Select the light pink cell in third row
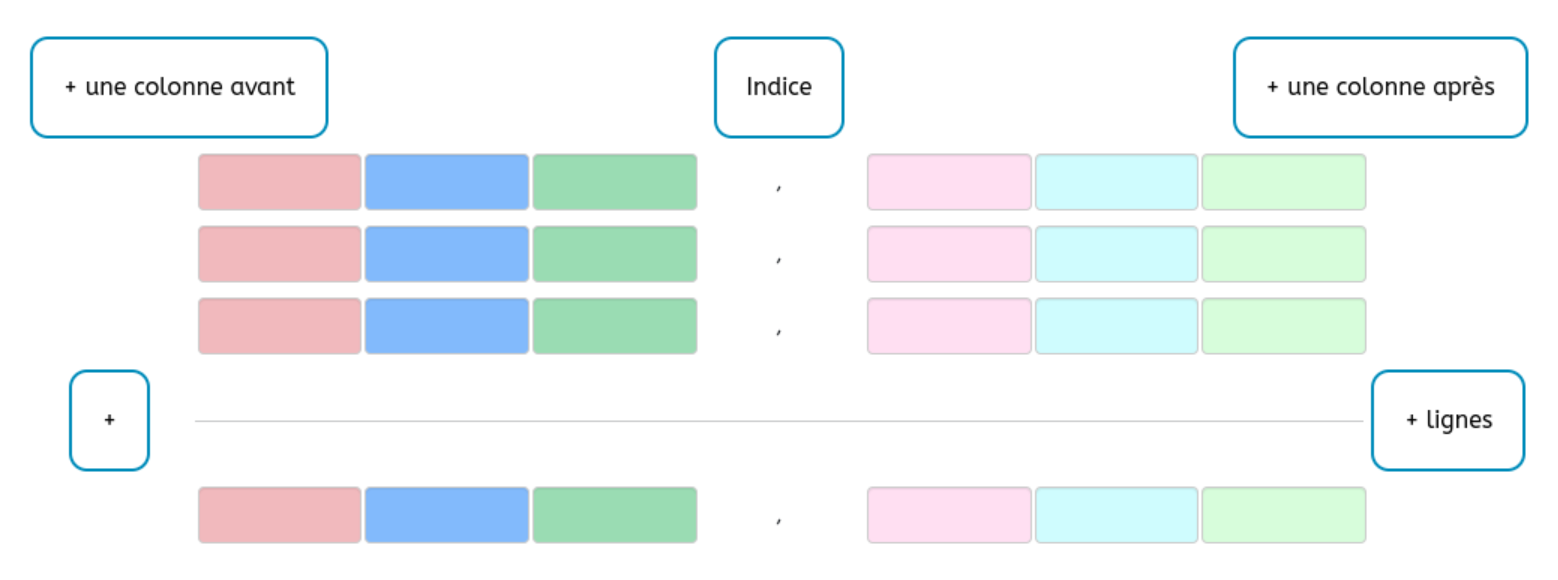The width and height of the screenshot is (1558, 580). pyautogui.click(x=949, y=326)
